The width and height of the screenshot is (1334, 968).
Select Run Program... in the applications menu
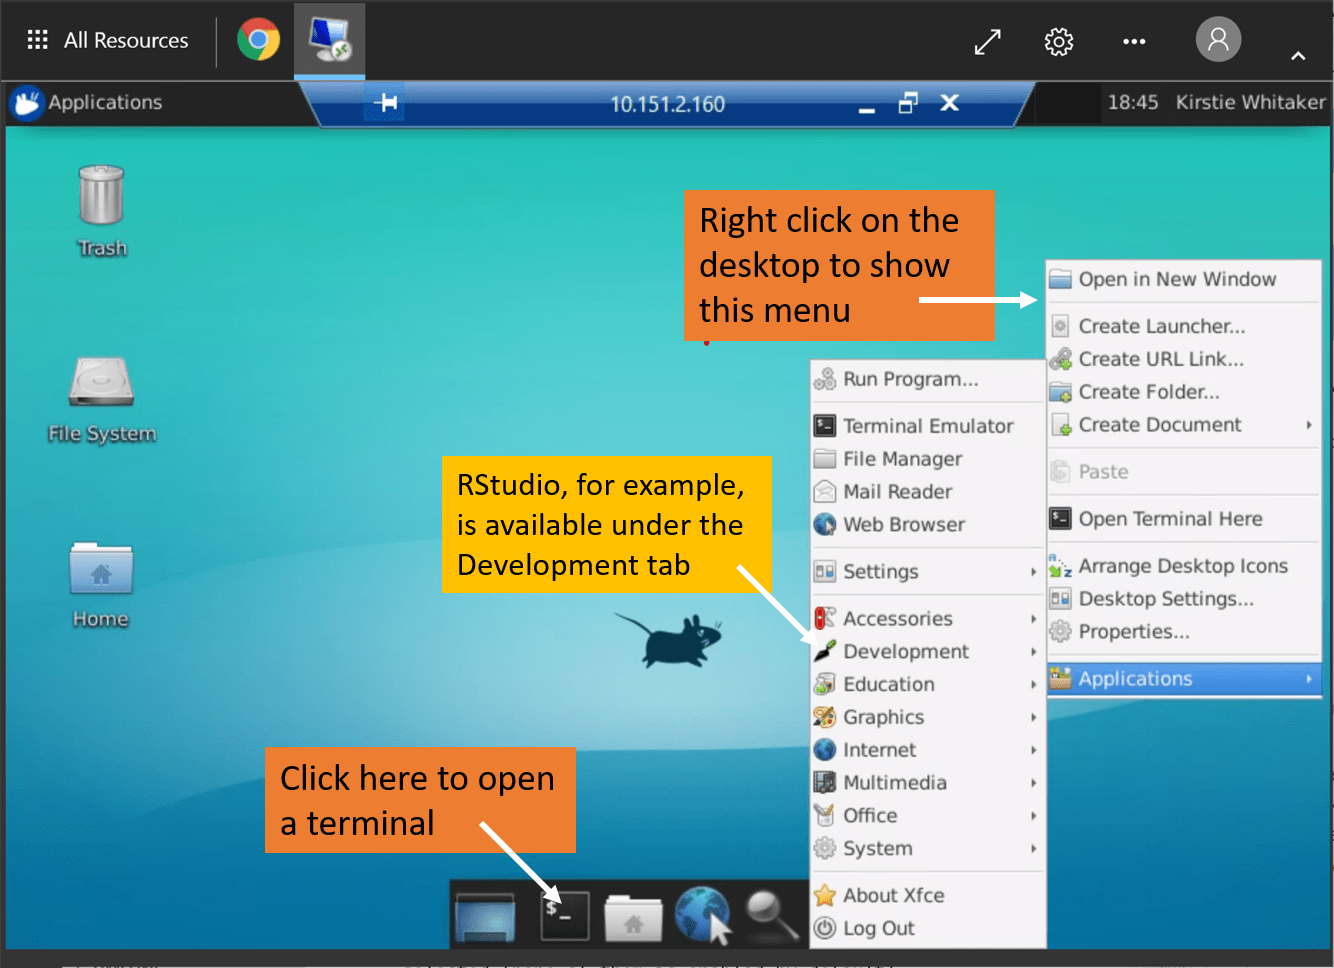click(927, 379)
